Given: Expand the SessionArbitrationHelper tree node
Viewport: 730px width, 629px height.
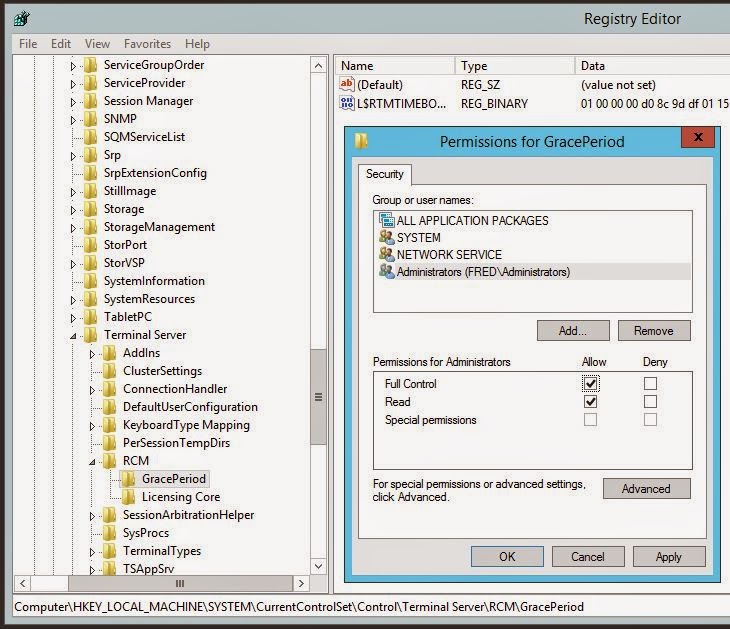Looking at the screenshot, I should pyautogui.click(x=92, y=516).
